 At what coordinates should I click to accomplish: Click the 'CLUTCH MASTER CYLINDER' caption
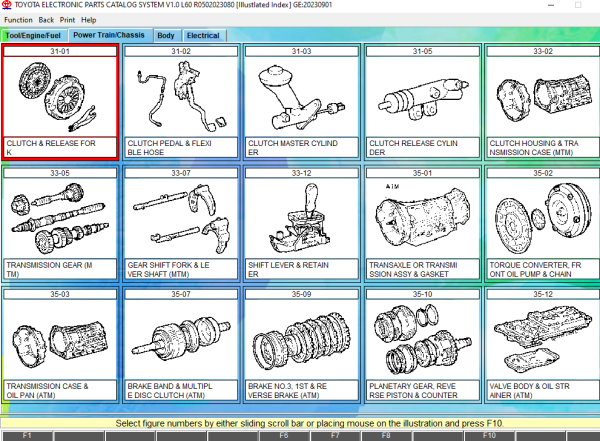[302, 147]
